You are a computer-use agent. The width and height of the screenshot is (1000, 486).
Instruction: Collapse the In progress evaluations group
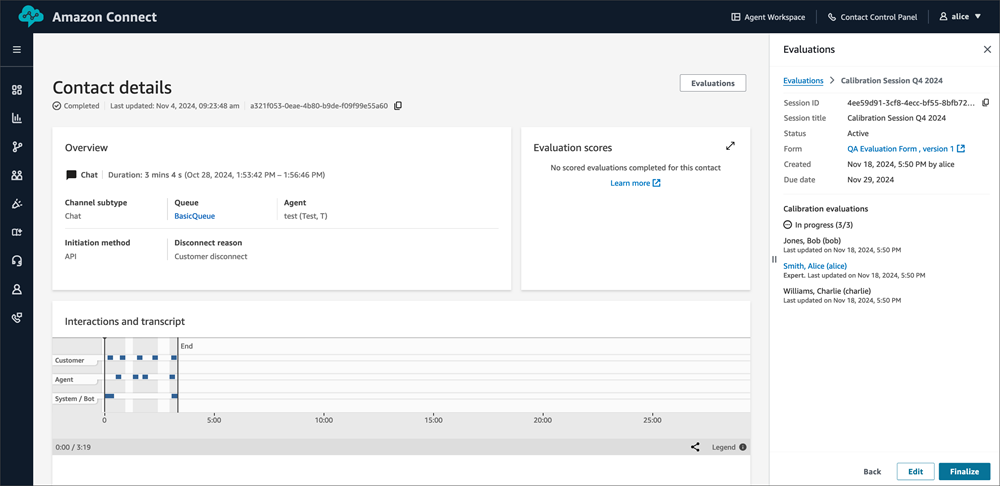pyautogui.click(x=788, y=225)
